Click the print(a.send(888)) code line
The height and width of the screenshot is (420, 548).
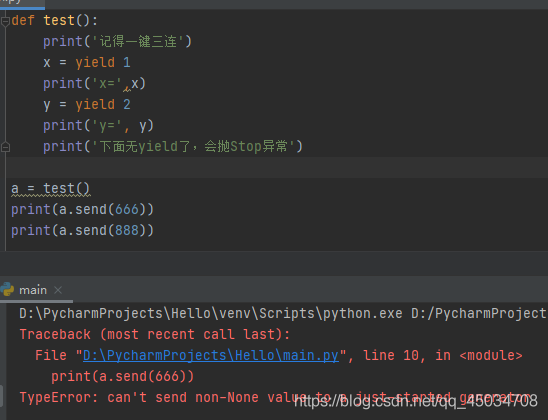pyautogui.click(x=82, y=230)
